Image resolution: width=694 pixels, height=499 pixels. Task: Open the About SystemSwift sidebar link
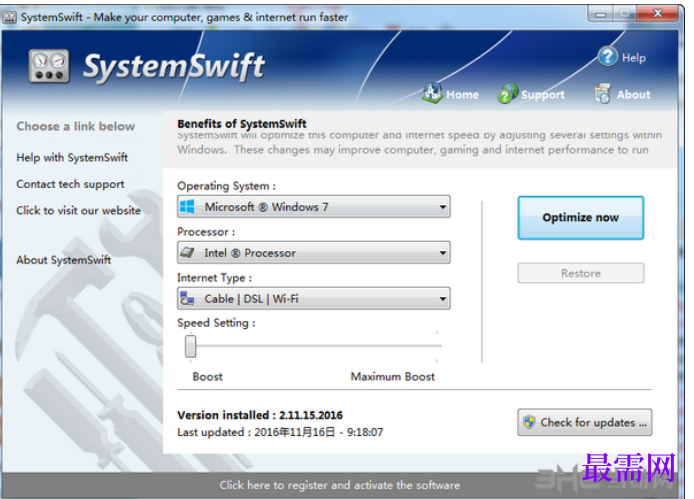64,260
